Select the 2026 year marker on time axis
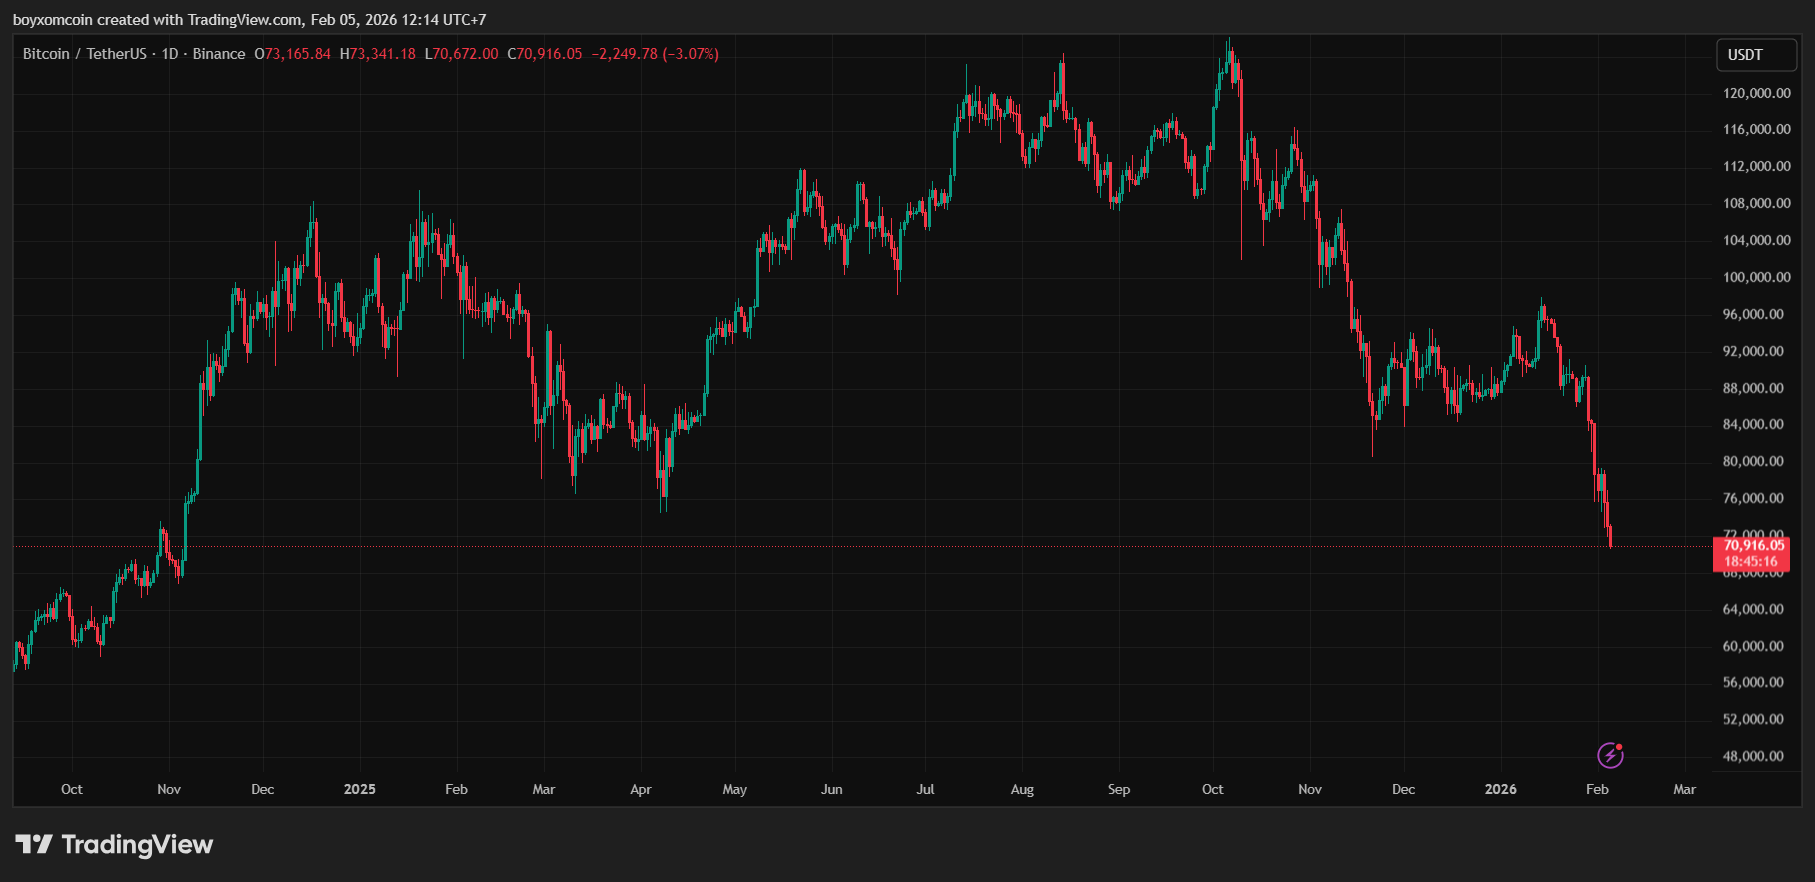 (x=1500, y=789)
